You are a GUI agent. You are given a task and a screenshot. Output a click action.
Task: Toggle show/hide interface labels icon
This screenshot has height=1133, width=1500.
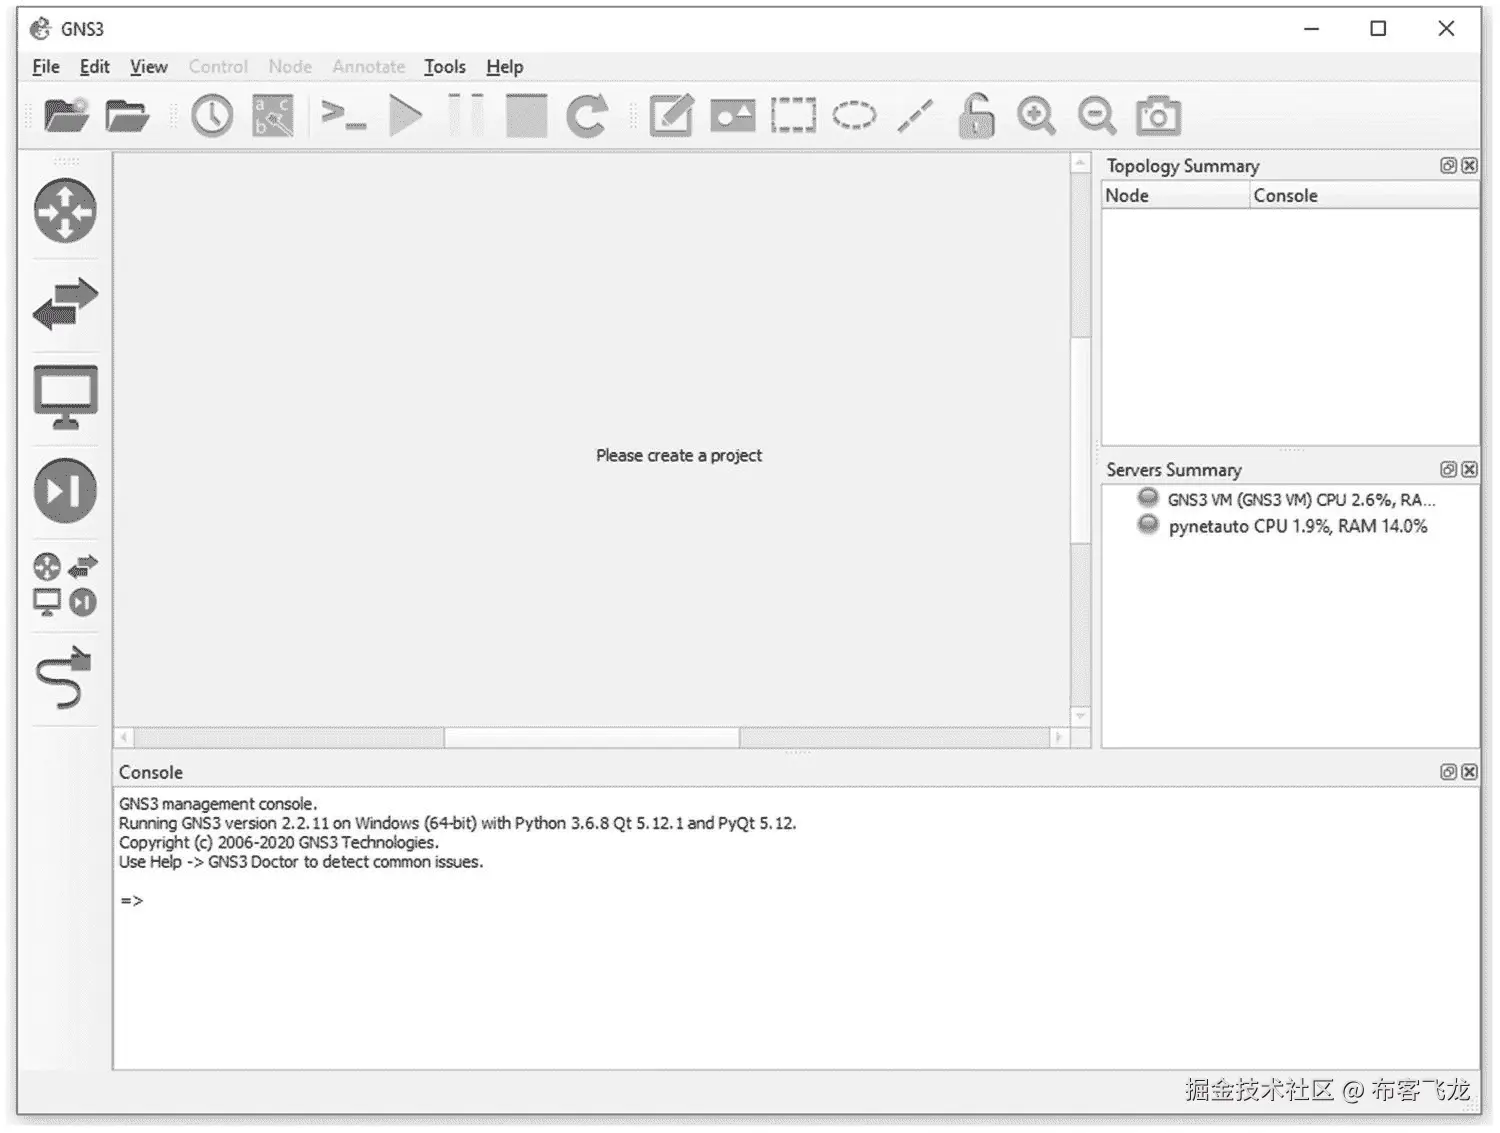coord(272,116)
